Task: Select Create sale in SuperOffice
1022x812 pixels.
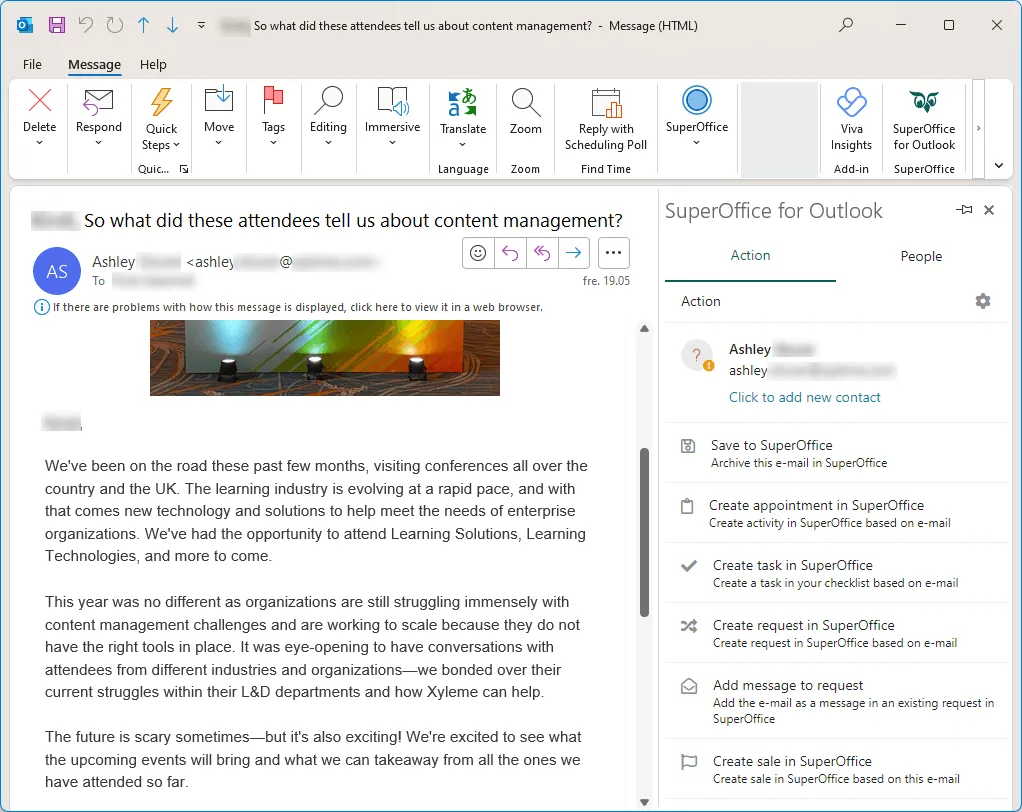Action: (791, 761)
